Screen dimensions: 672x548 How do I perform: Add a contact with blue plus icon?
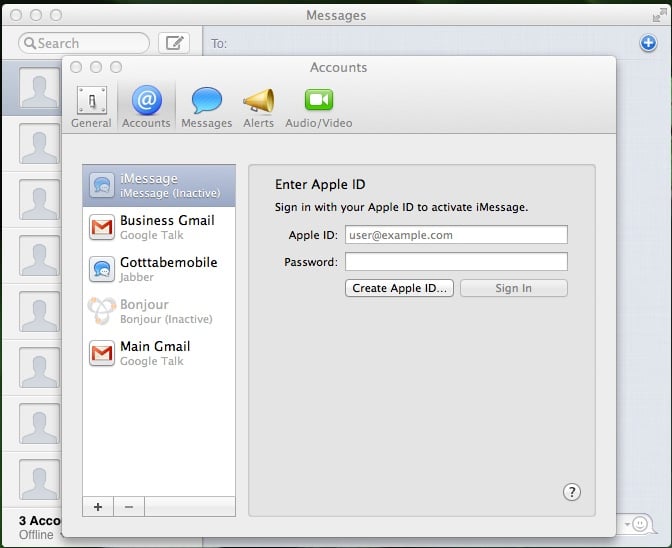[x=648, y=43]
